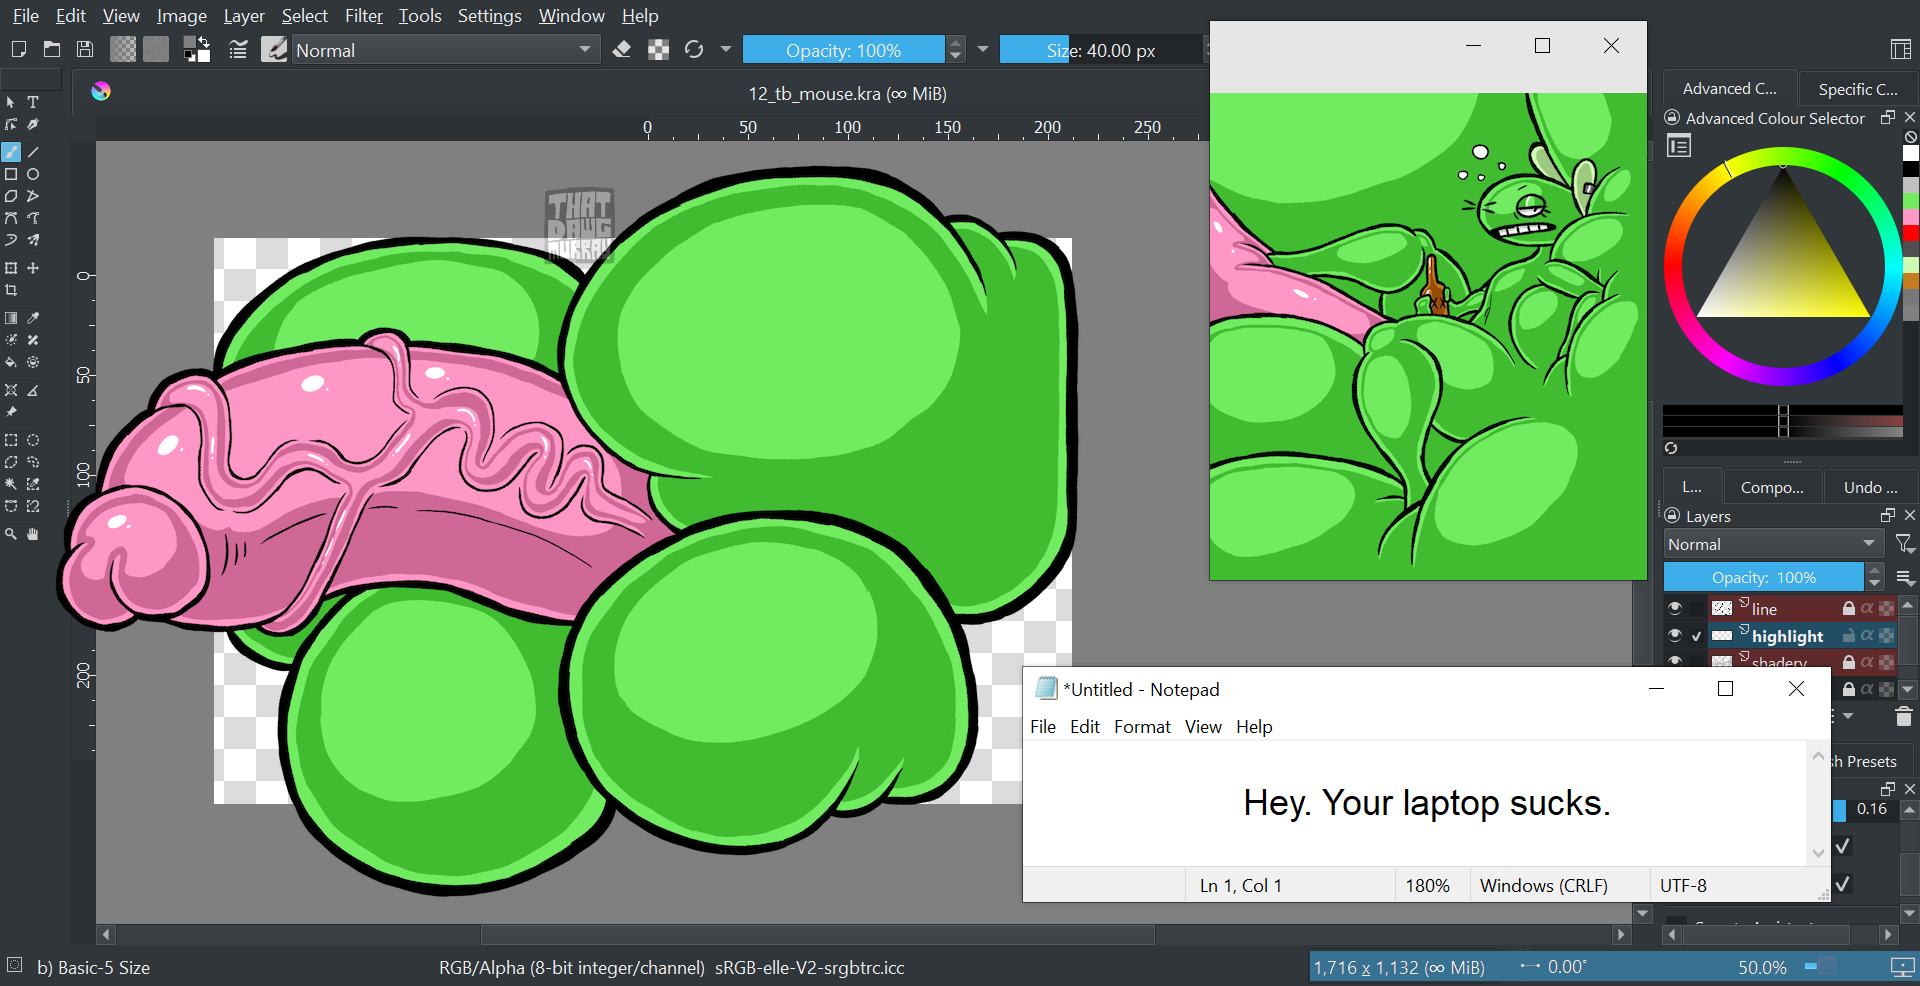The height and width of the screenshot is (986, 1920).
Task: Open the layer blending mode Normal dropdown
Action: tap(1773, 544)
